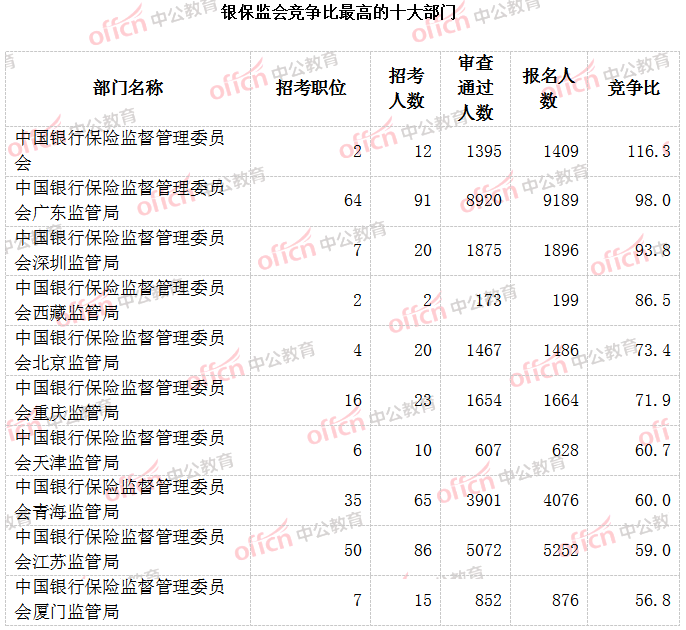Click the positions value 16 in 重庆 row
The height and width of the screenshot is (630, 686).
click(353, 400)
